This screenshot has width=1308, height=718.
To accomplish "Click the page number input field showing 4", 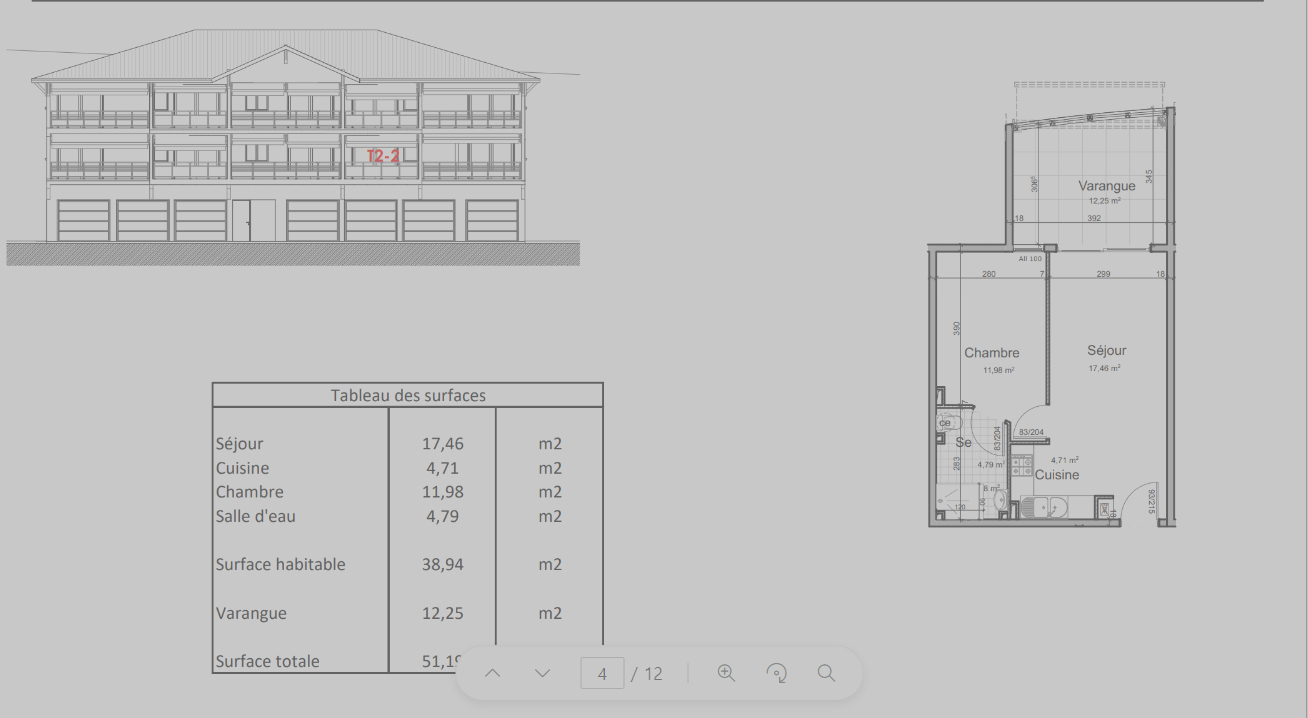I will click(602, 673).
